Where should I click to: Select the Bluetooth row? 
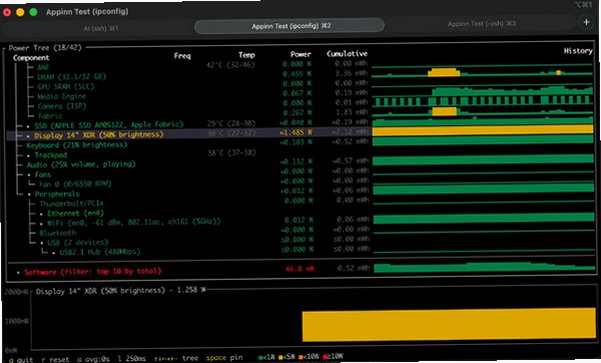click(57, 233)
